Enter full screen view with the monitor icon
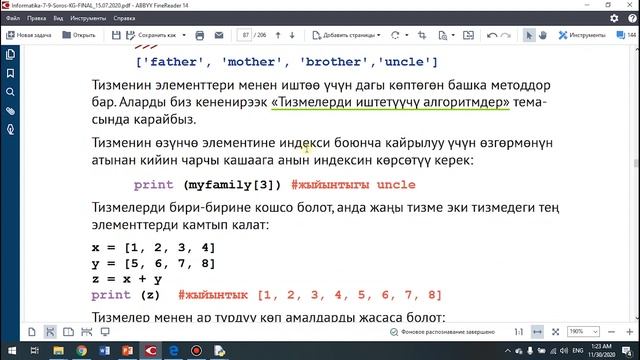This screenshot has width=640, height=360. [105, 332]
